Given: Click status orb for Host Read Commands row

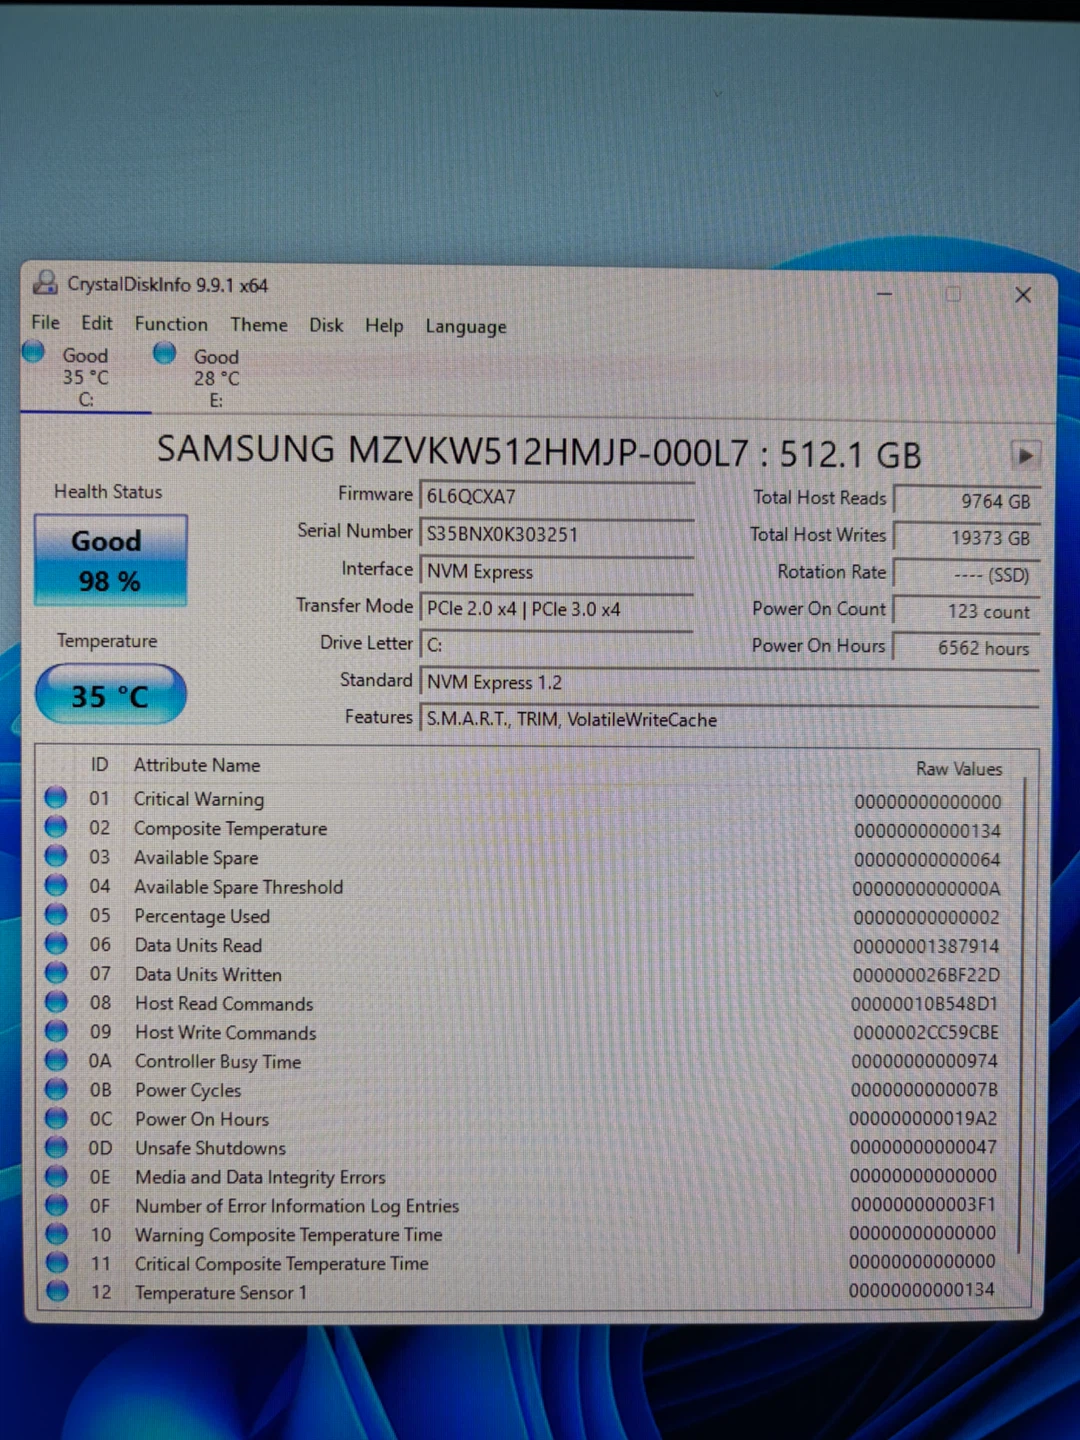Looking at the screenshot, I should point(56,1001).
